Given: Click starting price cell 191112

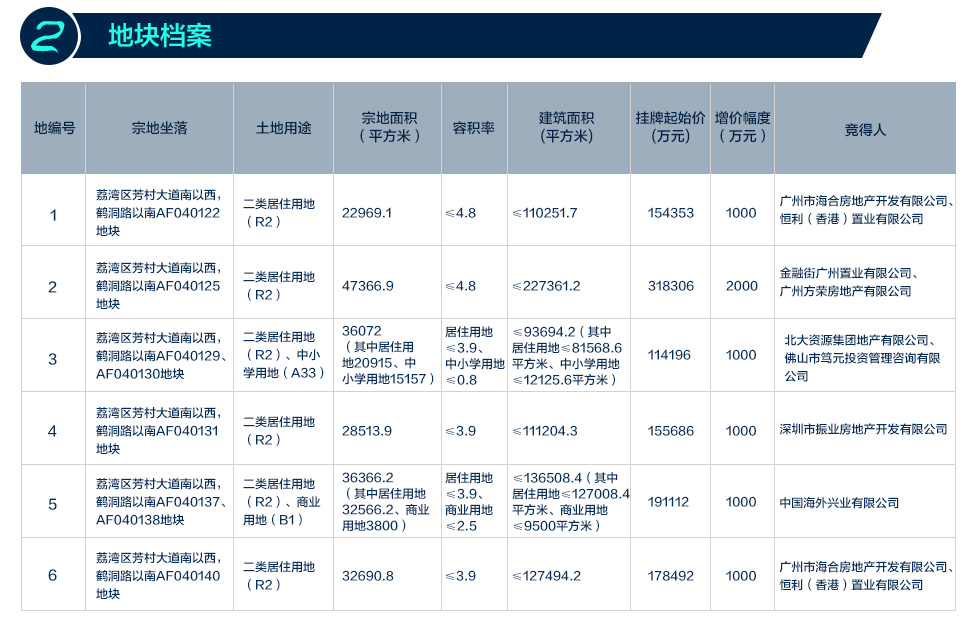Looking at the screenshot, I should [x=670, y=503].
